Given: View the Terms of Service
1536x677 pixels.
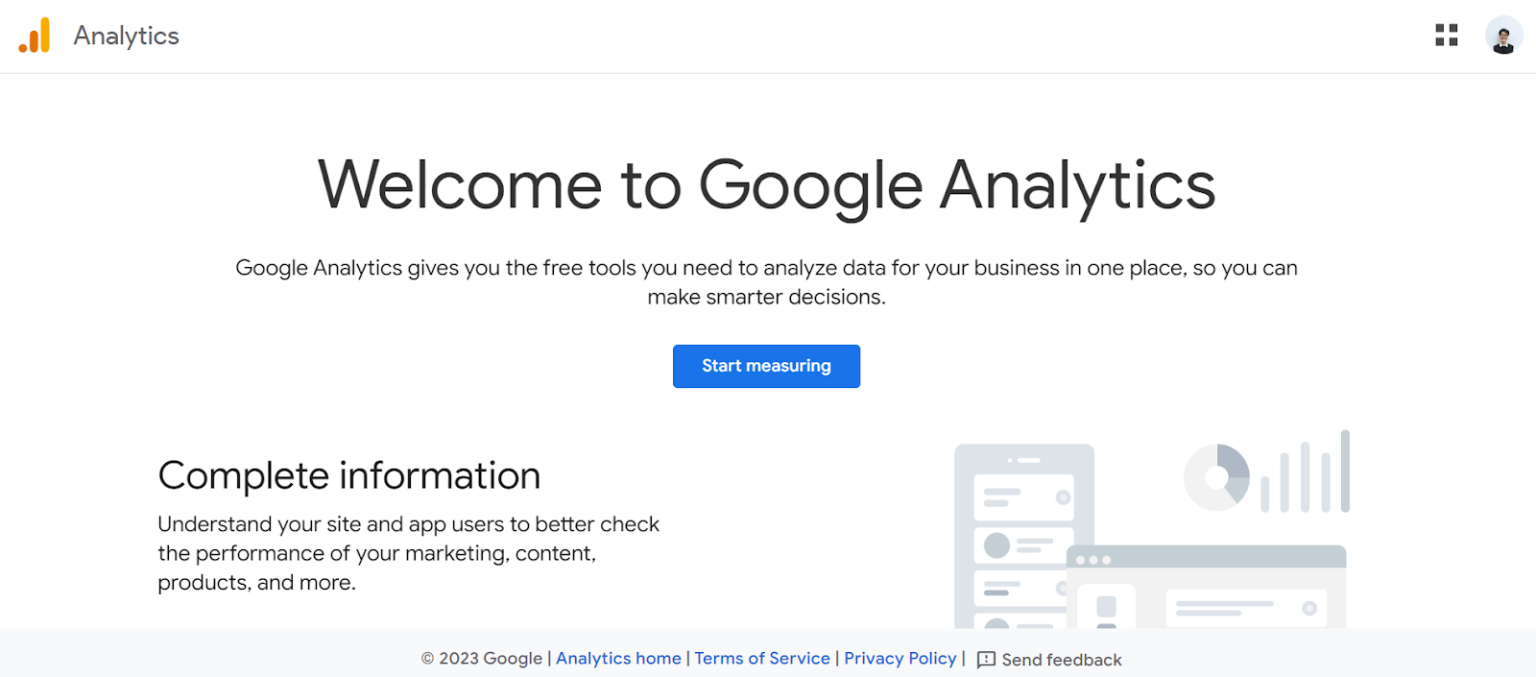Looking at the screenshot, I should click(x=762, y=658).
